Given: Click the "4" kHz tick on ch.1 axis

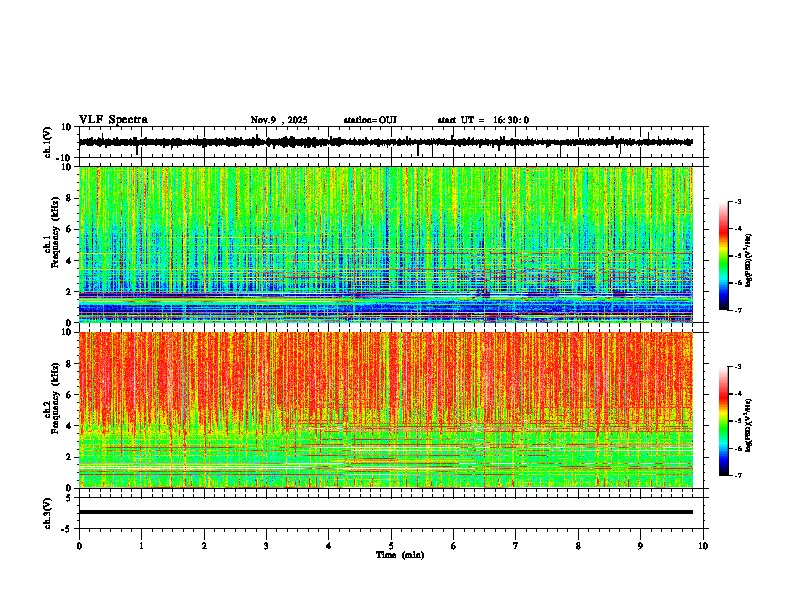Looking at the screenshot, I should pos(69,261).
